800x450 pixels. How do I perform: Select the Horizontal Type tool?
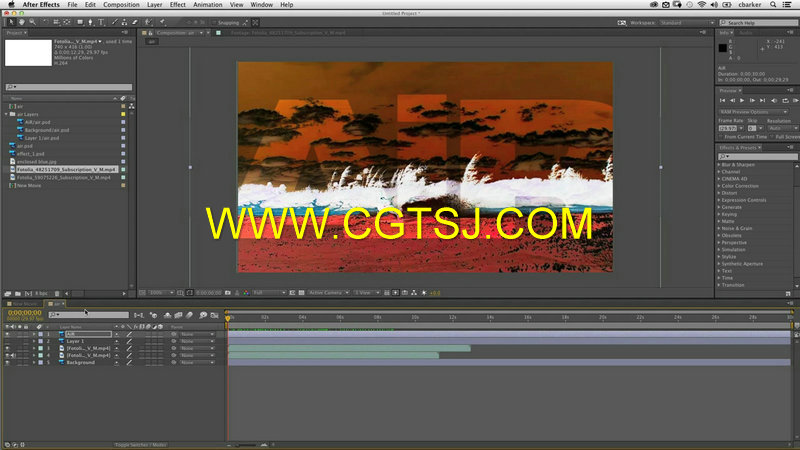tap(101, 22)
